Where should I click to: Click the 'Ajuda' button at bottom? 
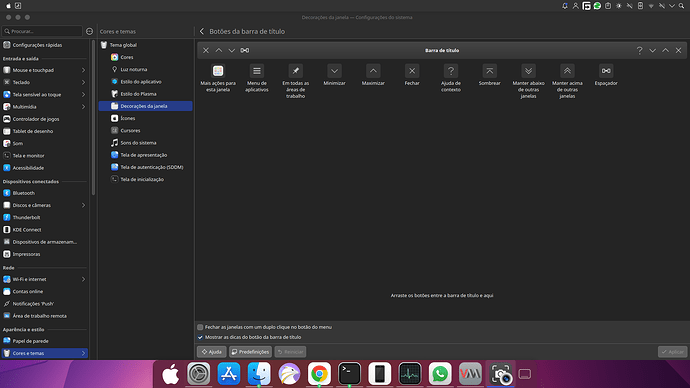pyautogui.click(x=212, y=352)
